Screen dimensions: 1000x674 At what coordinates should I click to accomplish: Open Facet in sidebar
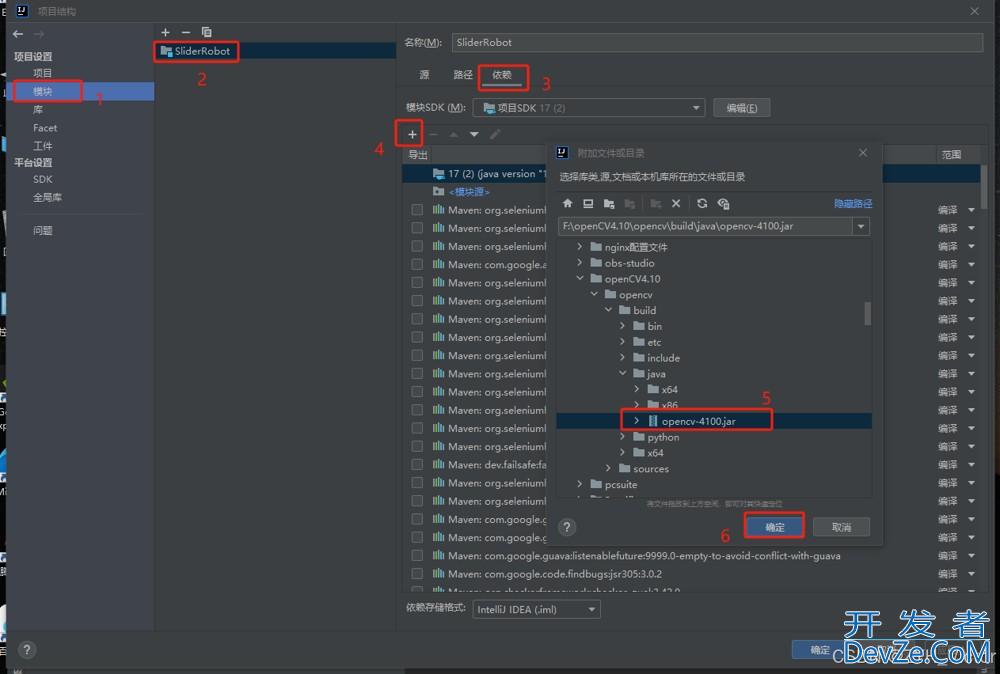45,128
